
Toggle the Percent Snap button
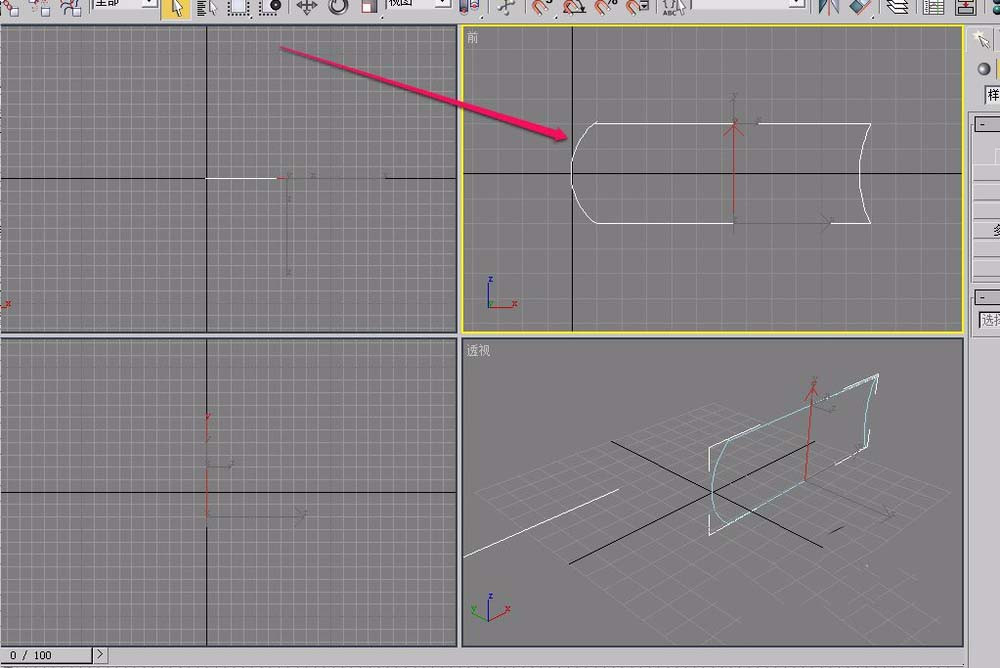[x=606, y=8]
